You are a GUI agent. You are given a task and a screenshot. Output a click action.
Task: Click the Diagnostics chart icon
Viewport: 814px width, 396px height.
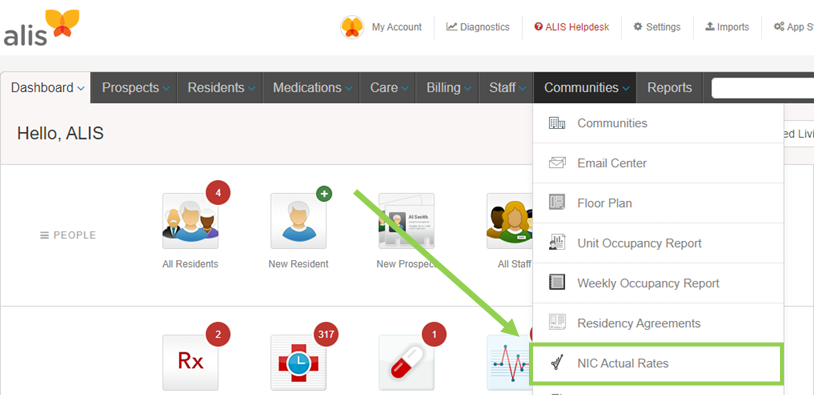(451, 26)
